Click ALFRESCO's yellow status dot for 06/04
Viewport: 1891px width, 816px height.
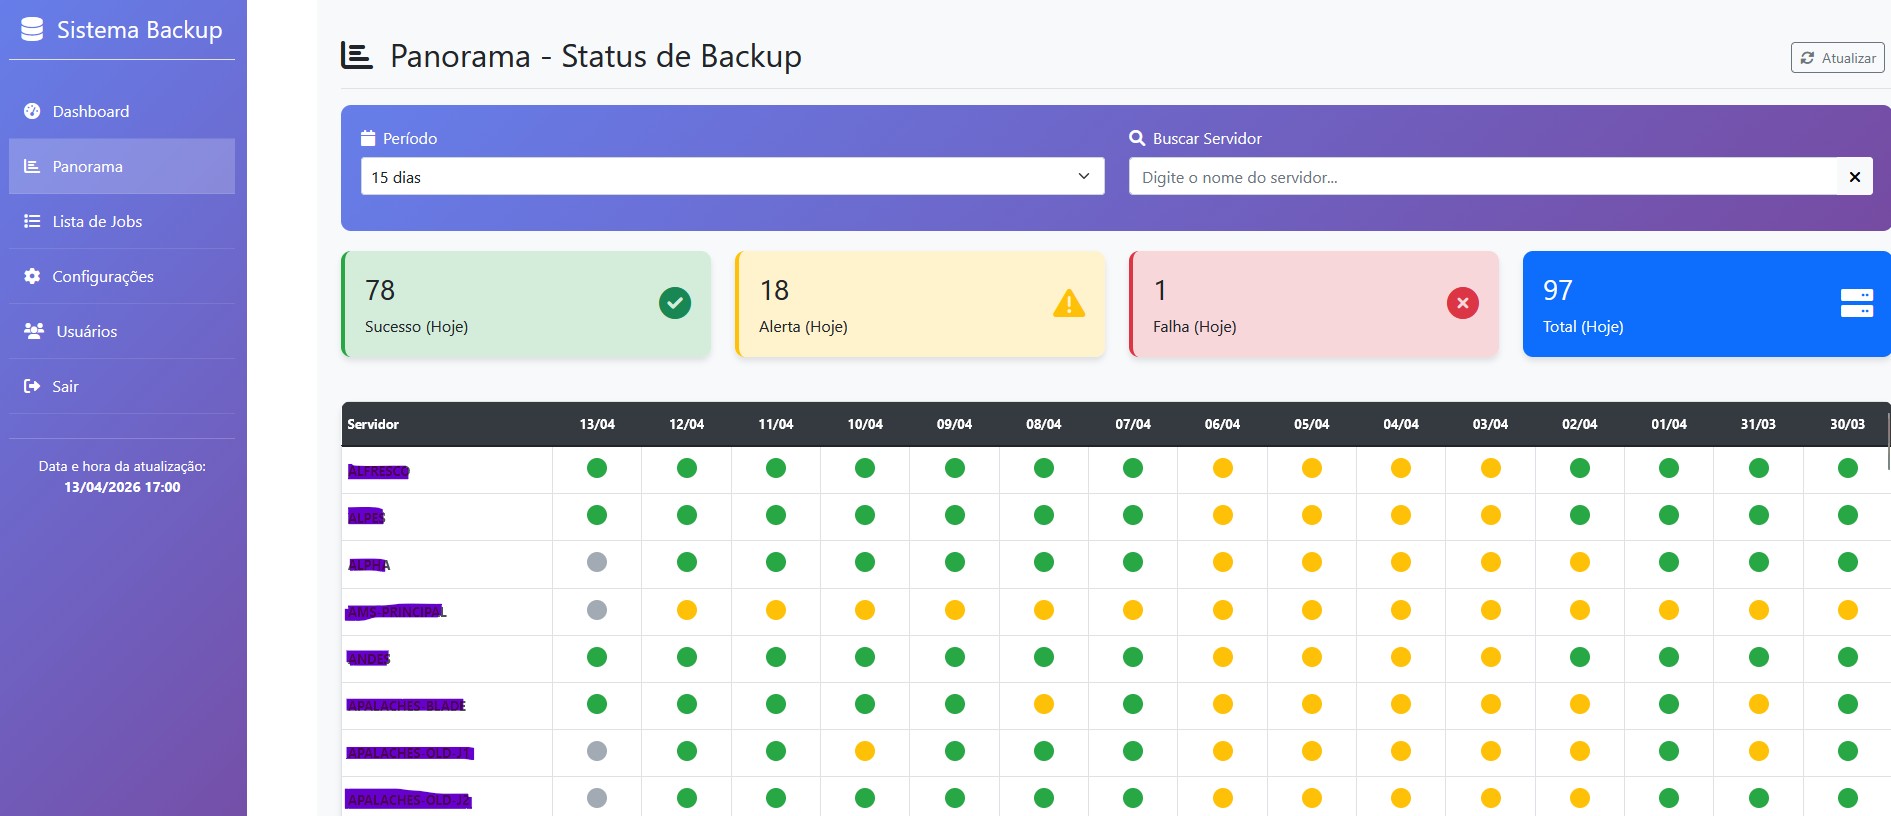1222,468
